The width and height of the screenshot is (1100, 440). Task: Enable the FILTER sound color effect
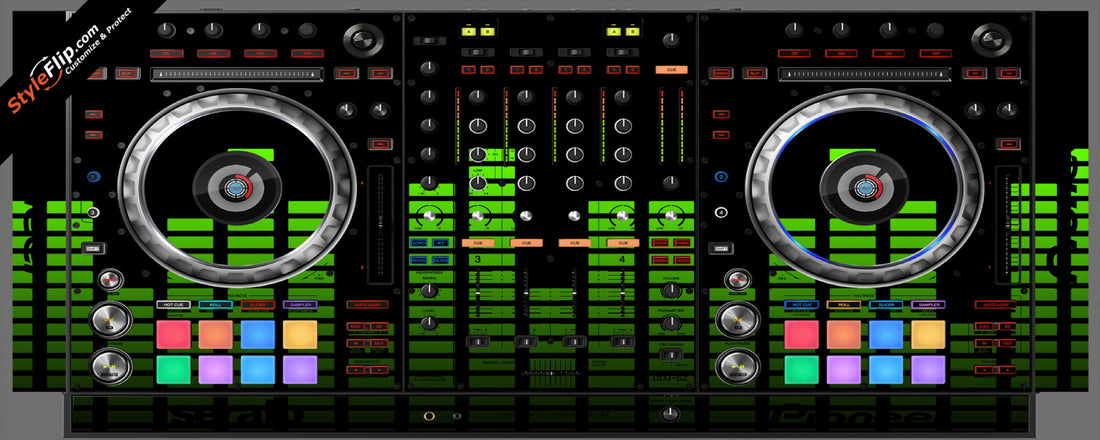click(x=441, y=260)
